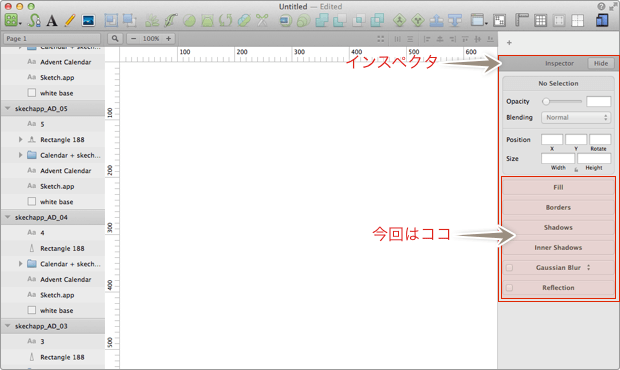Viewport: 620px width, 370px height.
Task: Enable the Reflection checkbox
Action: [x=509, y=287]
